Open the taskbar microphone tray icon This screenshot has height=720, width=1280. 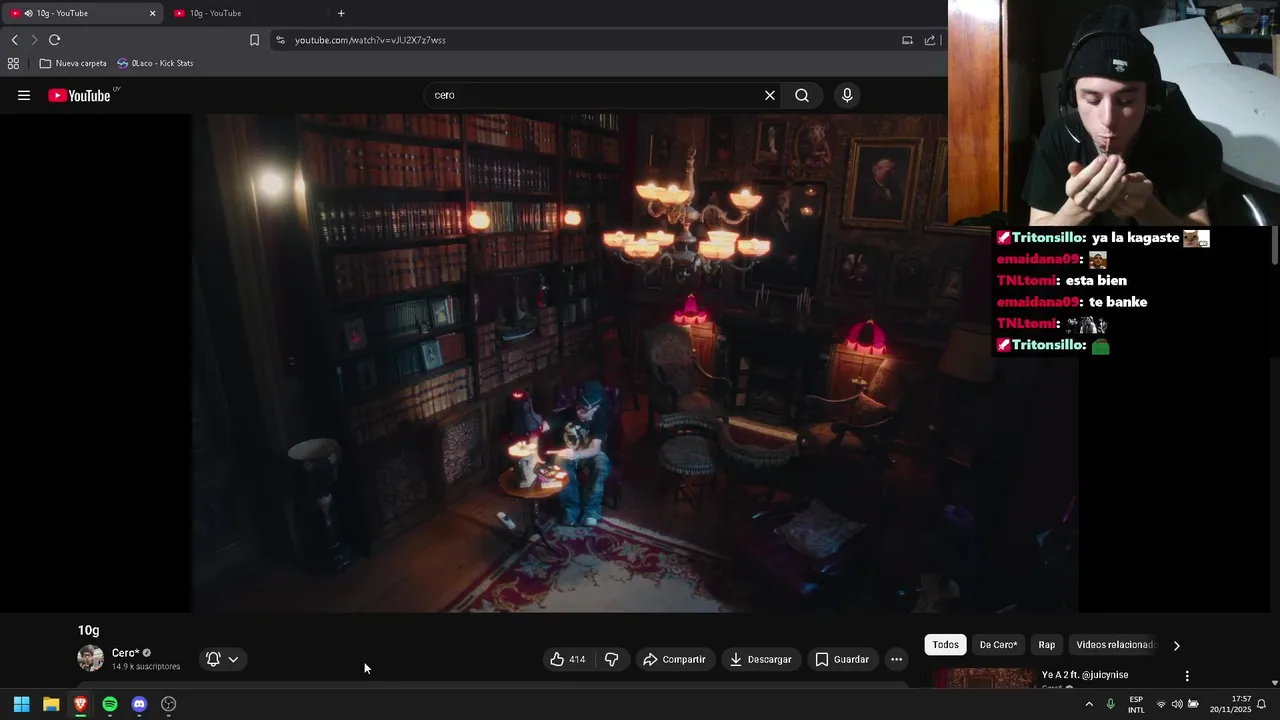coord(1111,704)
